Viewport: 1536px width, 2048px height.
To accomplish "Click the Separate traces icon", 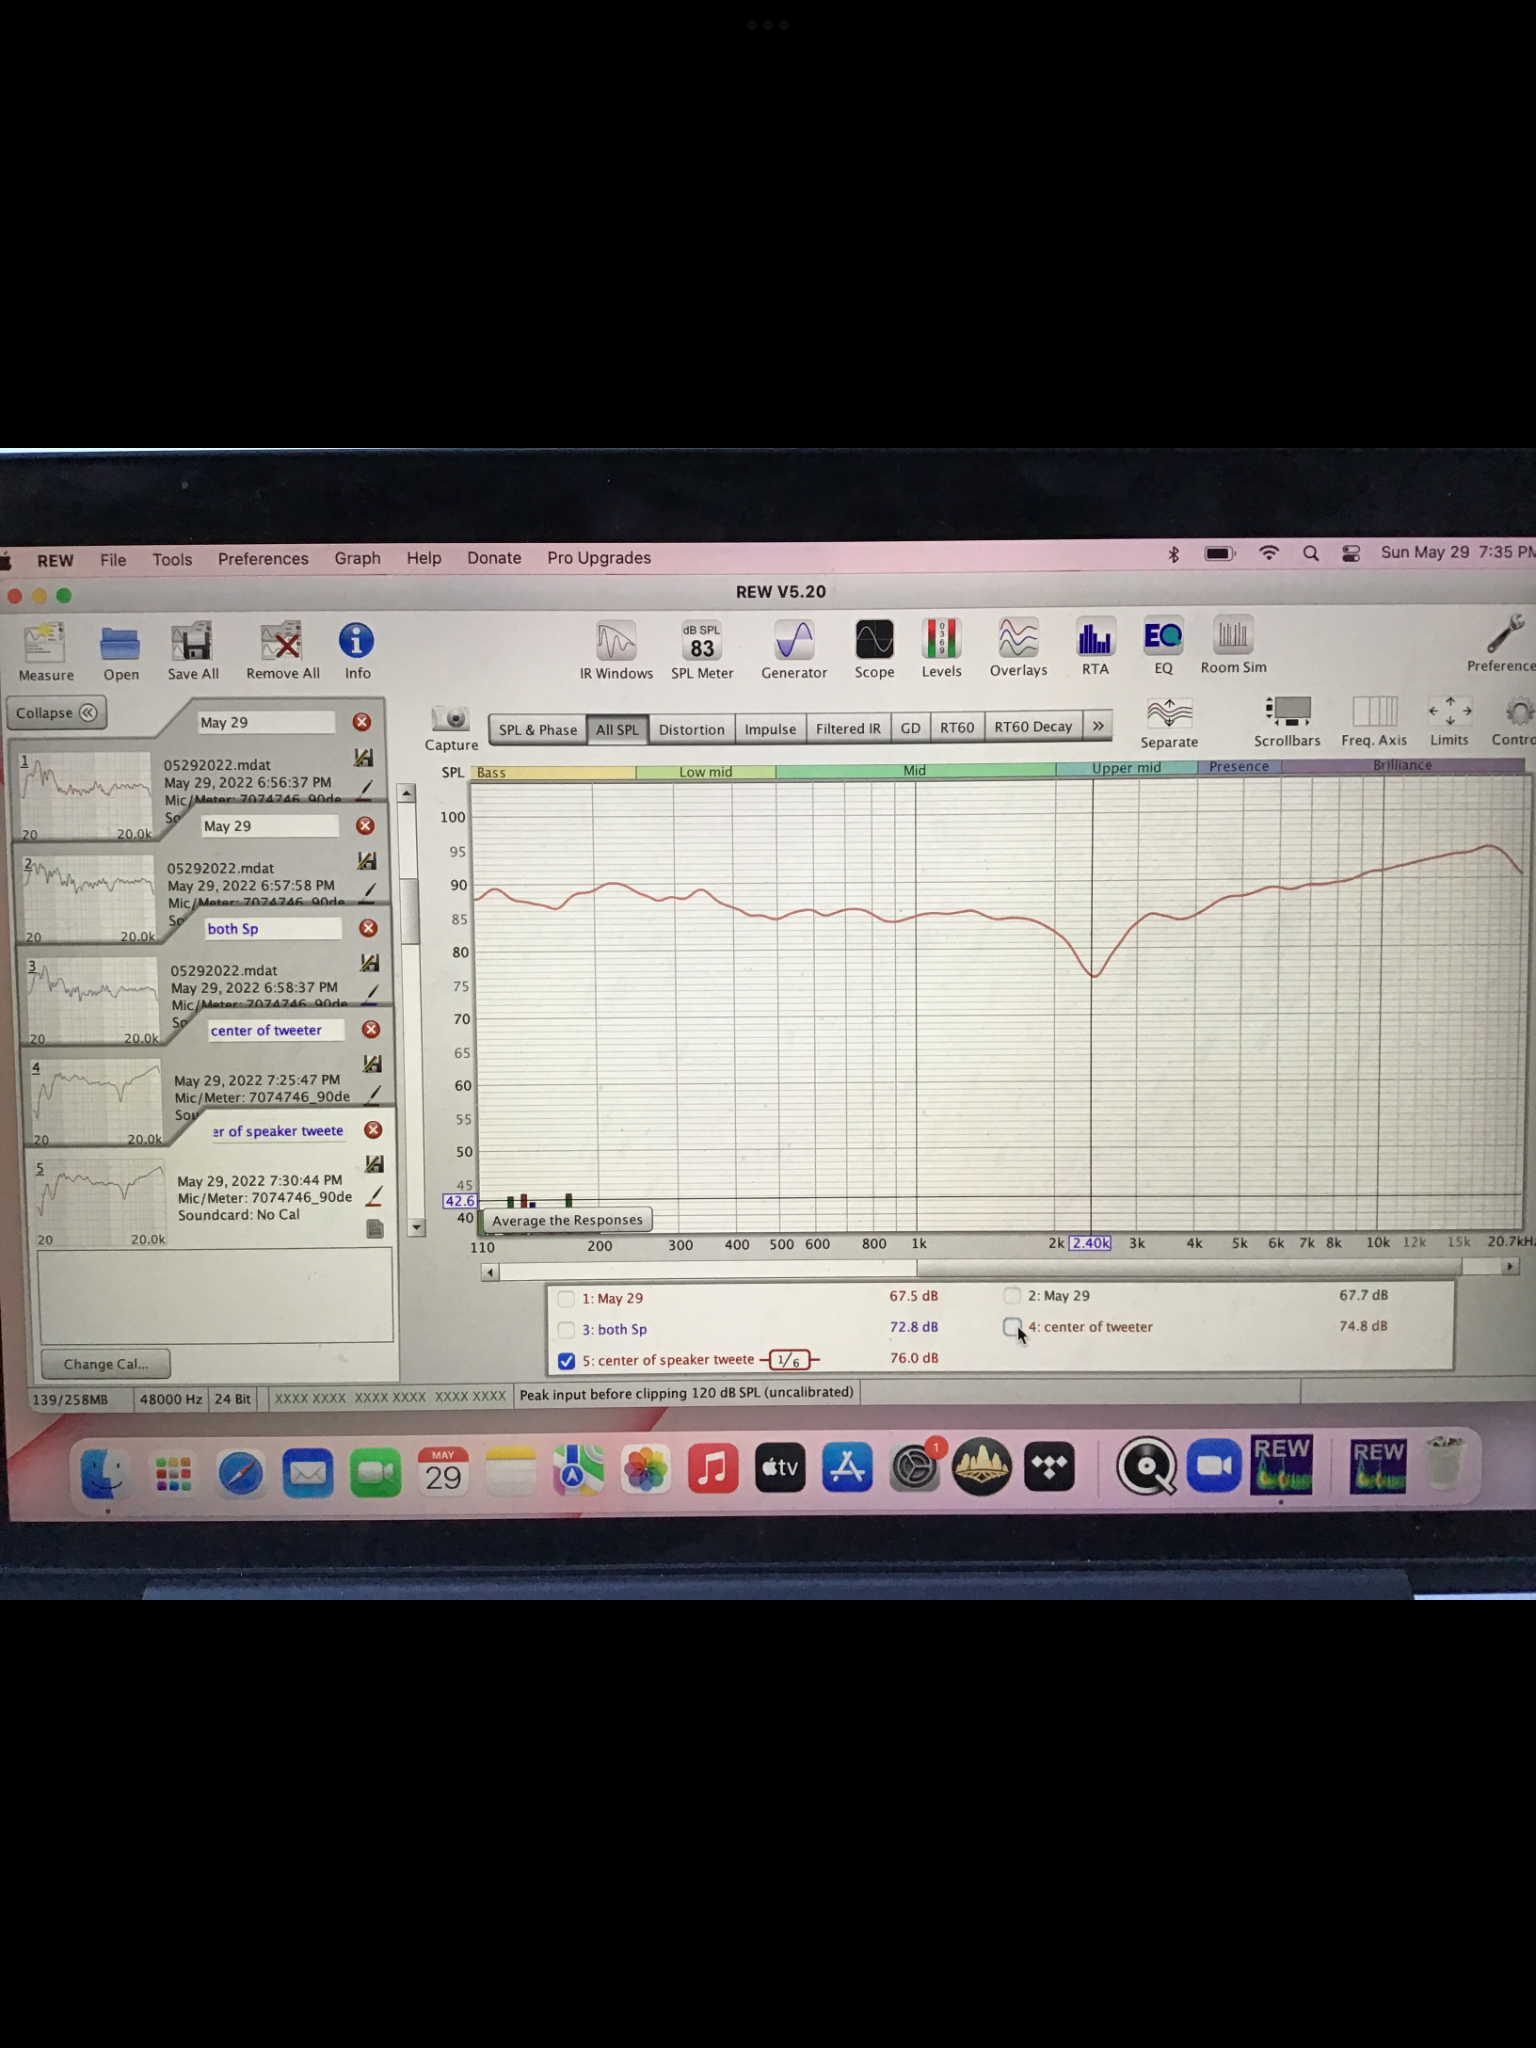I will [1169, 713].
